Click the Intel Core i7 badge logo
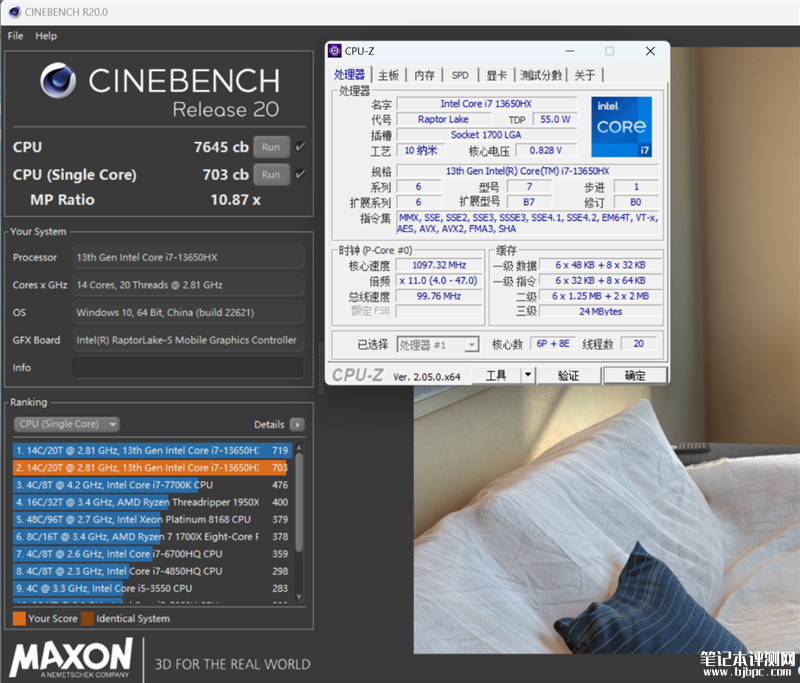Viewport: 800px width, 683px height. click(621, 127)
